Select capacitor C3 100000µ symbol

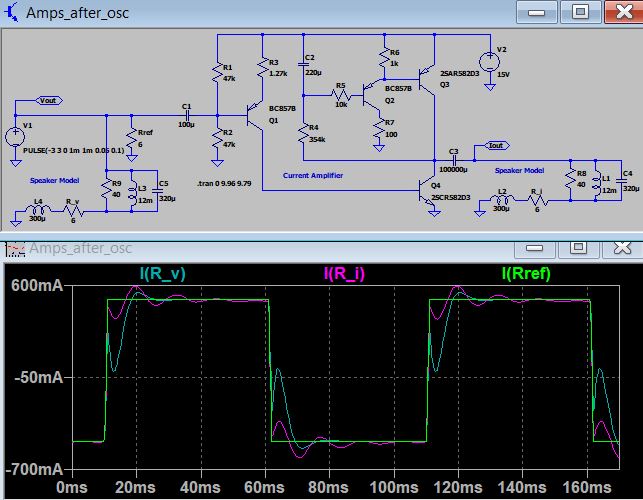[454, 160]
